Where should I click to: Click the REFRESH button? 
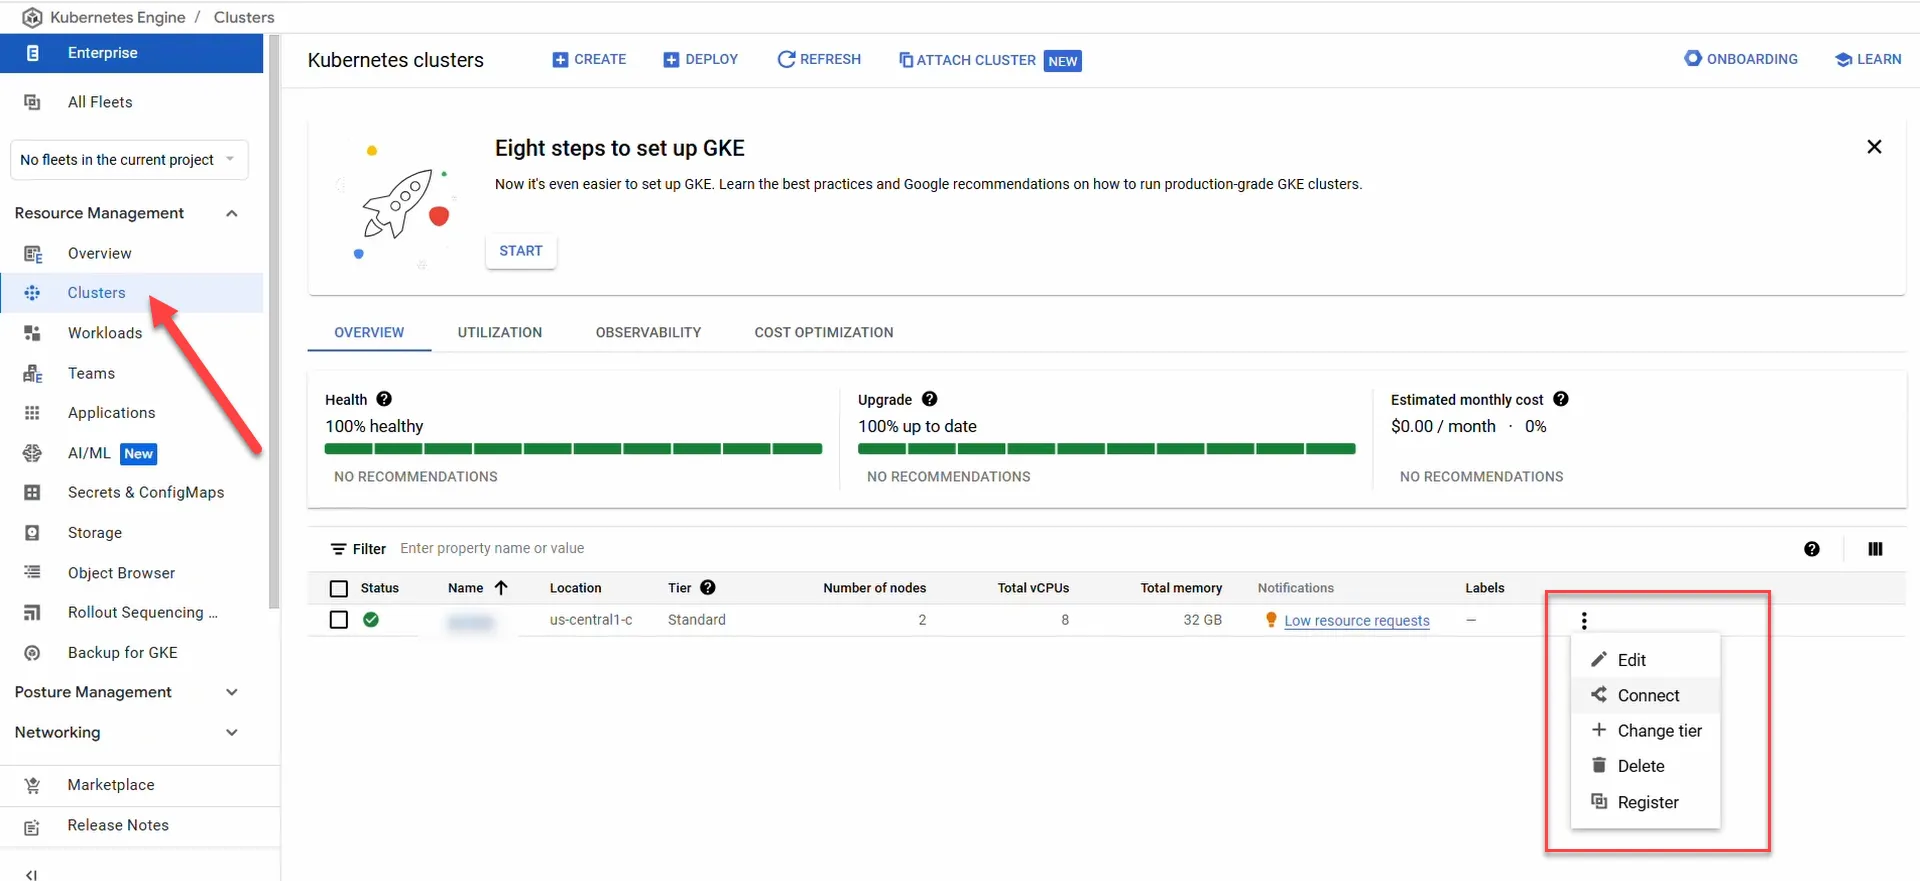(x=819, y=59)
